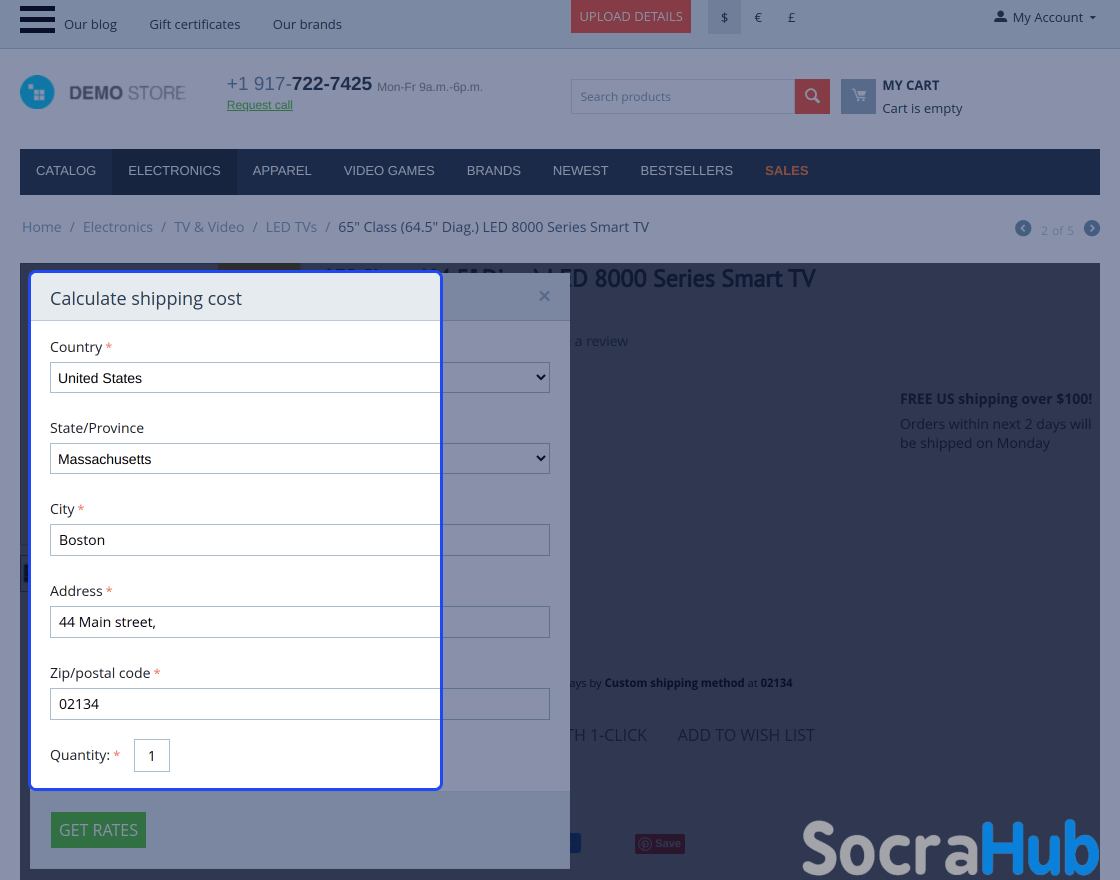Open the Bestsellers menu item
The height and width of the screenshot is (880, 1120).
pos(686,171)
